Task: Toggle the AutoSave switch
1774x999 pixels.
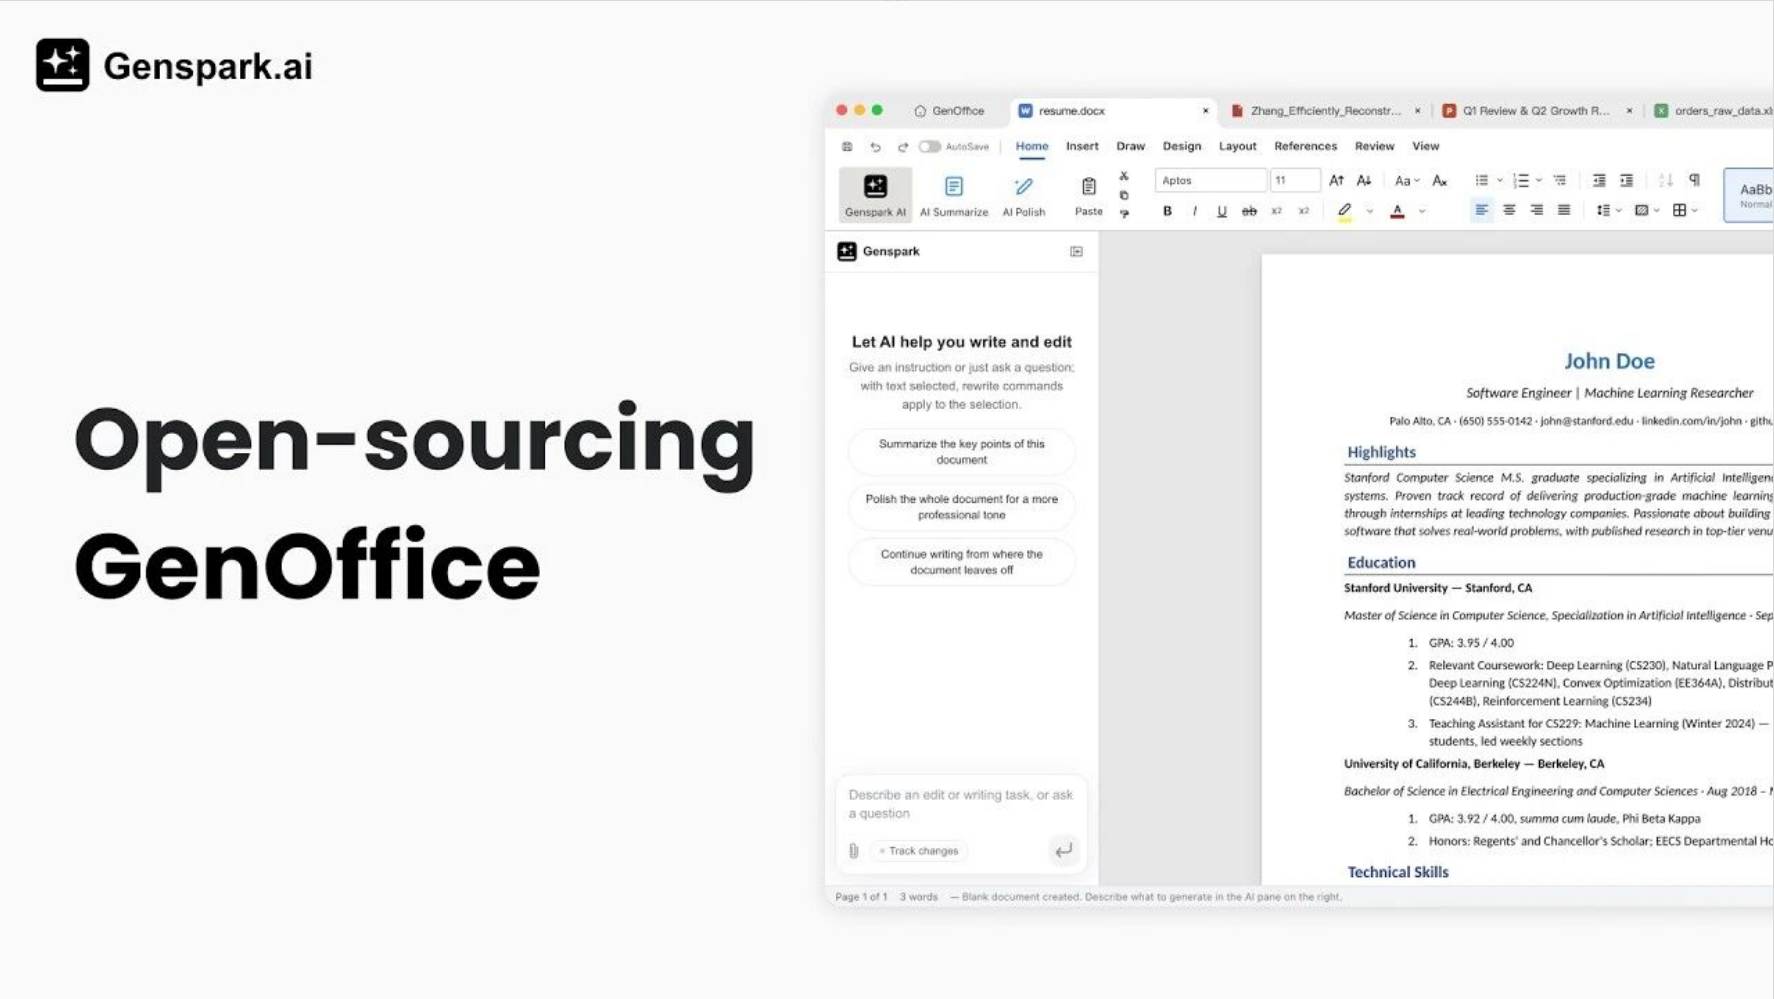Action: (x=930, y=147)
